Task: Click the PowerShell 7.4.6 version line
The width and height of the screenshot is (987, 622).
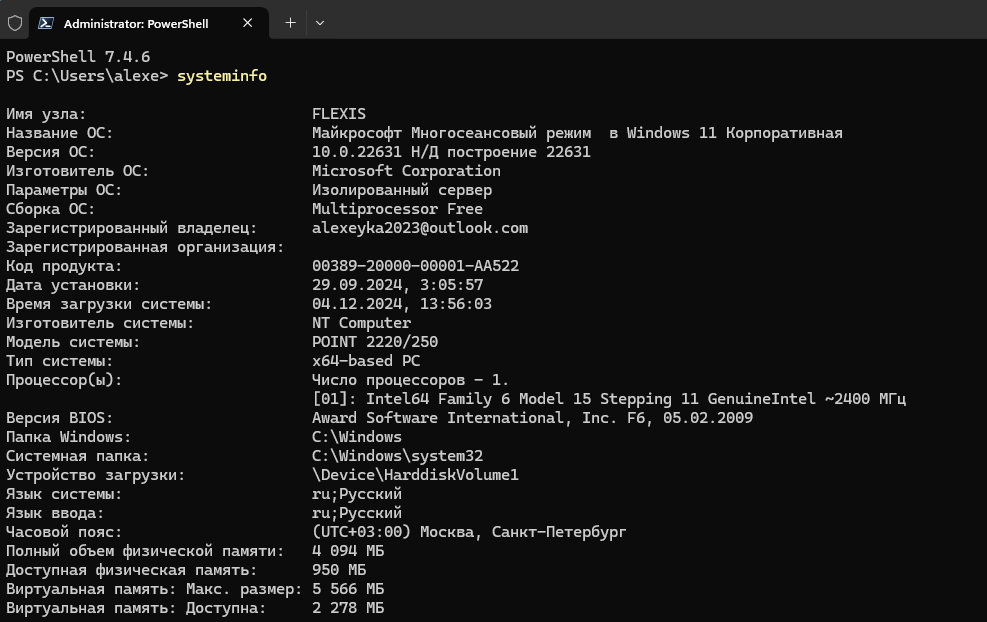Action: coord(78,57)
